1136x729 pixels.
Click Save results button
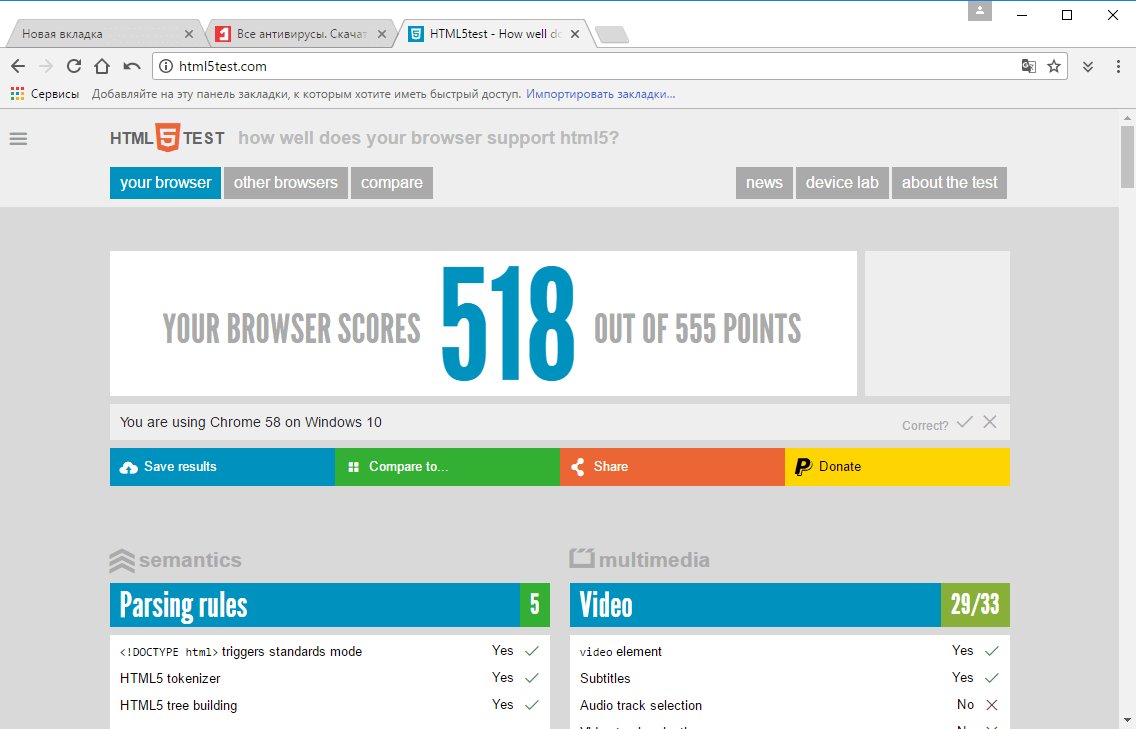click(222, 467)
